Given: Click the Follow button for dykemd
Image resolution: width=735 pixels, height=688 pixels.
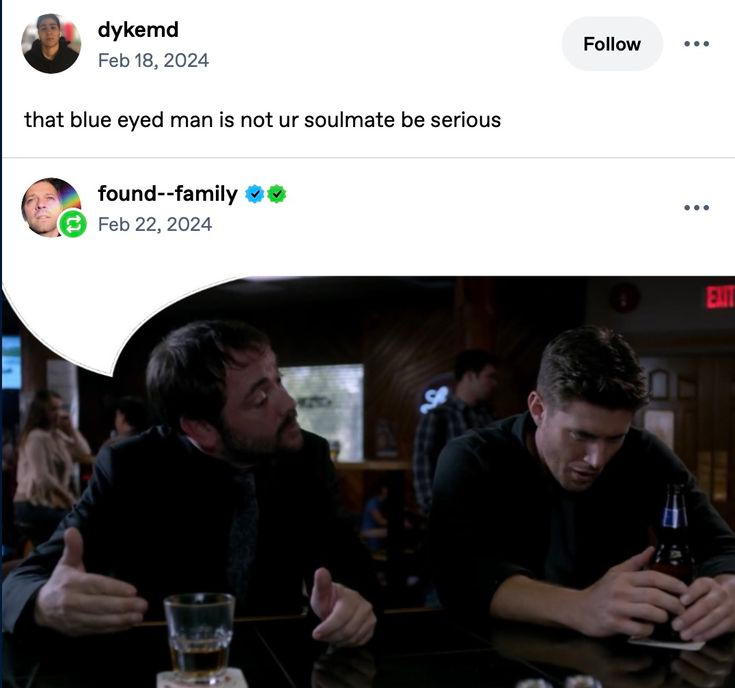Looking at the screenshot, I should click(x=612, y=44).
